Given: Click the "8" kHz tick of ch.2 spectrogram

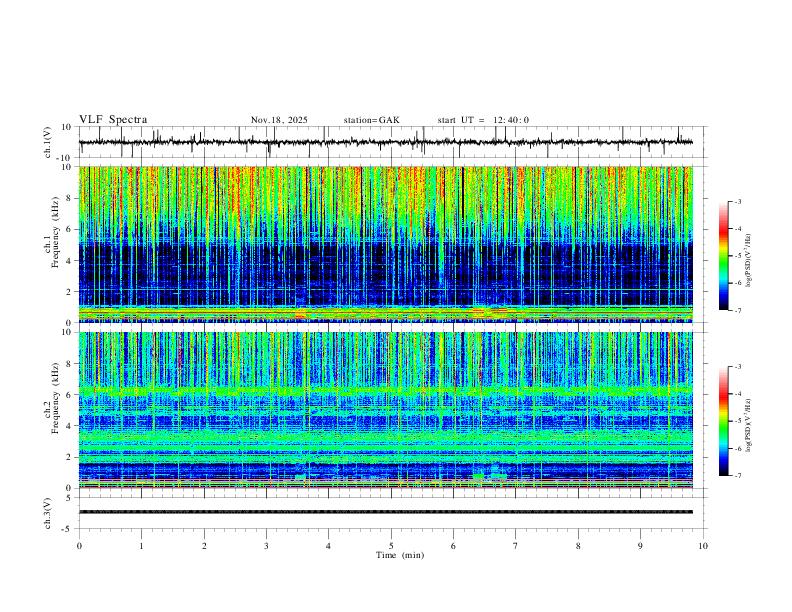Looking at the screenshot, I should [x=70, y=364].
